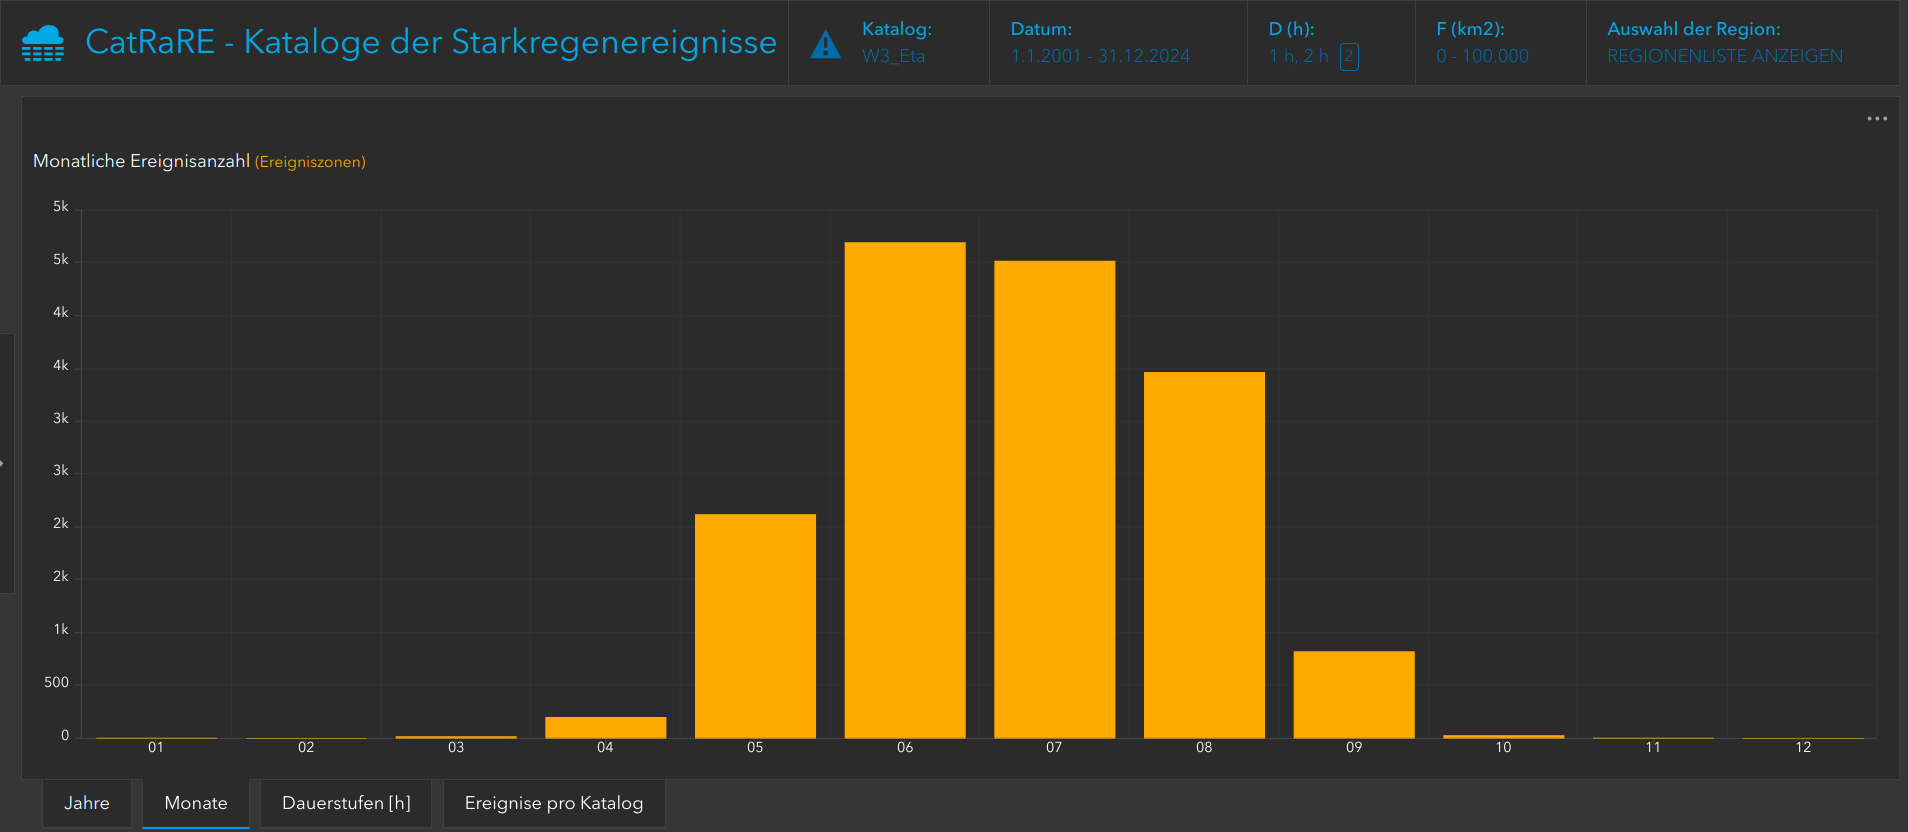Click the bar for month 05
The width and height of the screenshot is (1908, 832).
[755, 626]
